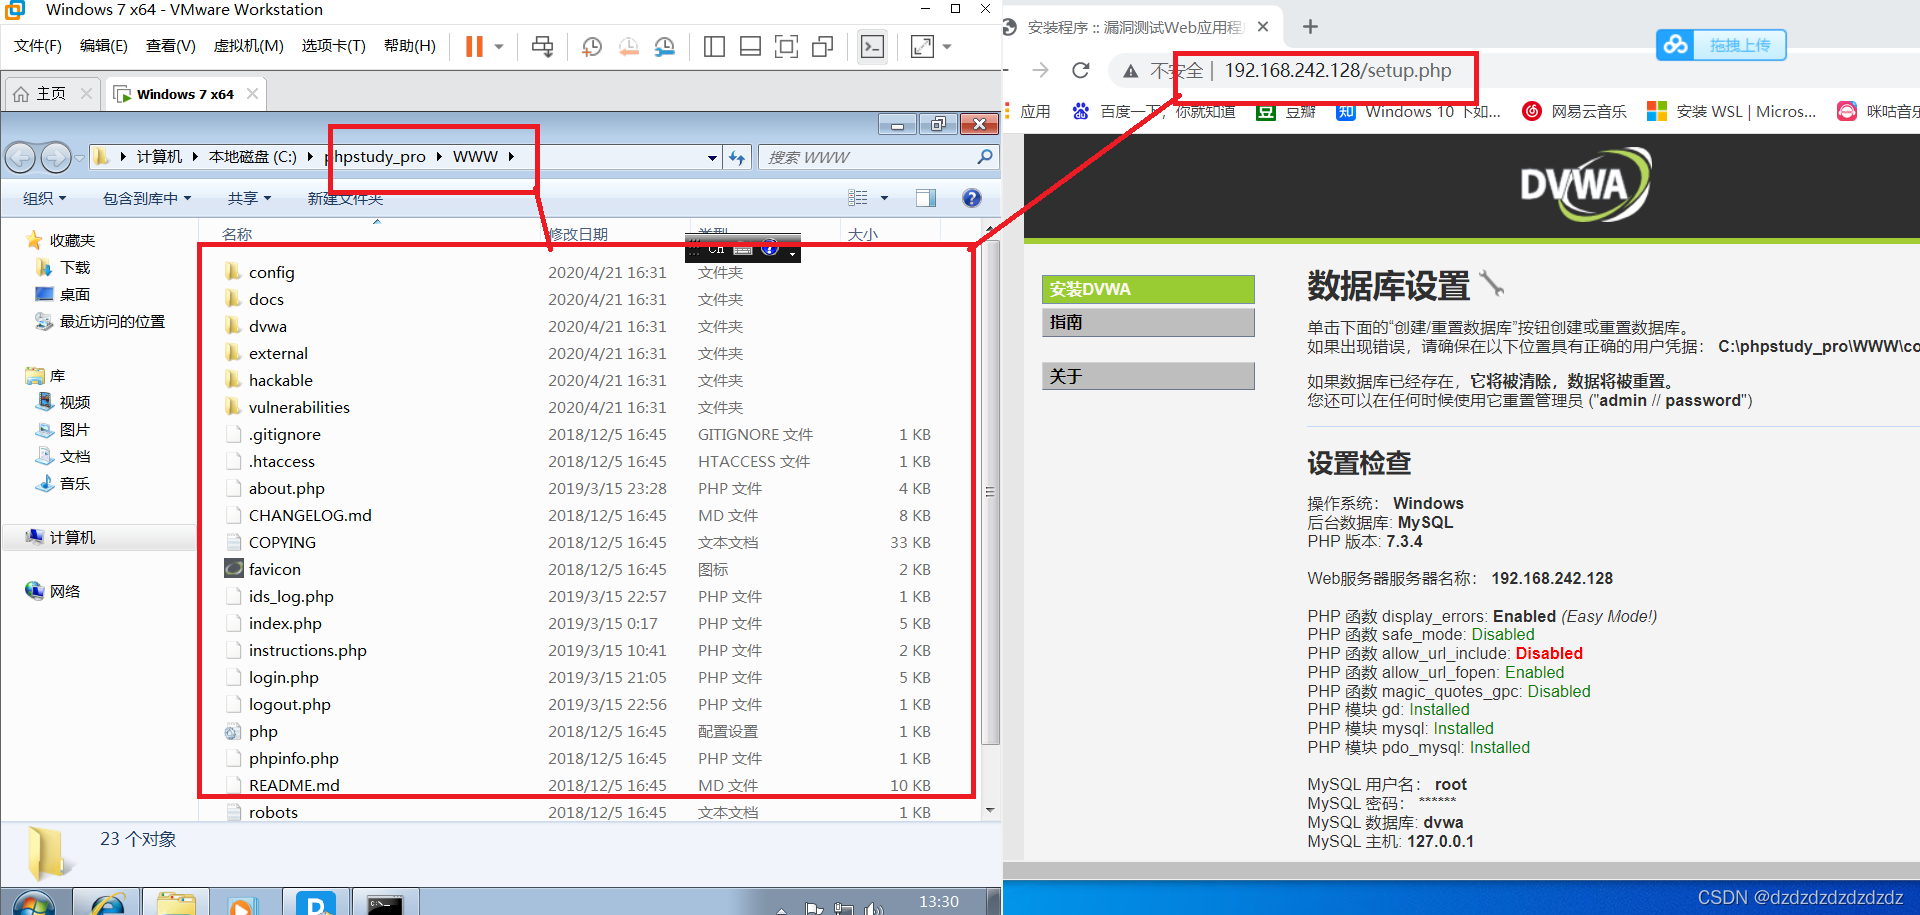Open the 指南 sidebar link
Viewport: 1920px width, 915px height.
1148,322
